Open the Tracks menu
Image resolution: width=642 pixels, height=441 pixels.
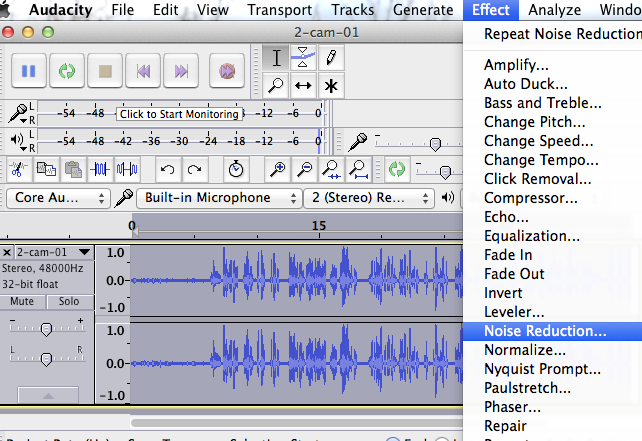tap(353, 10)
